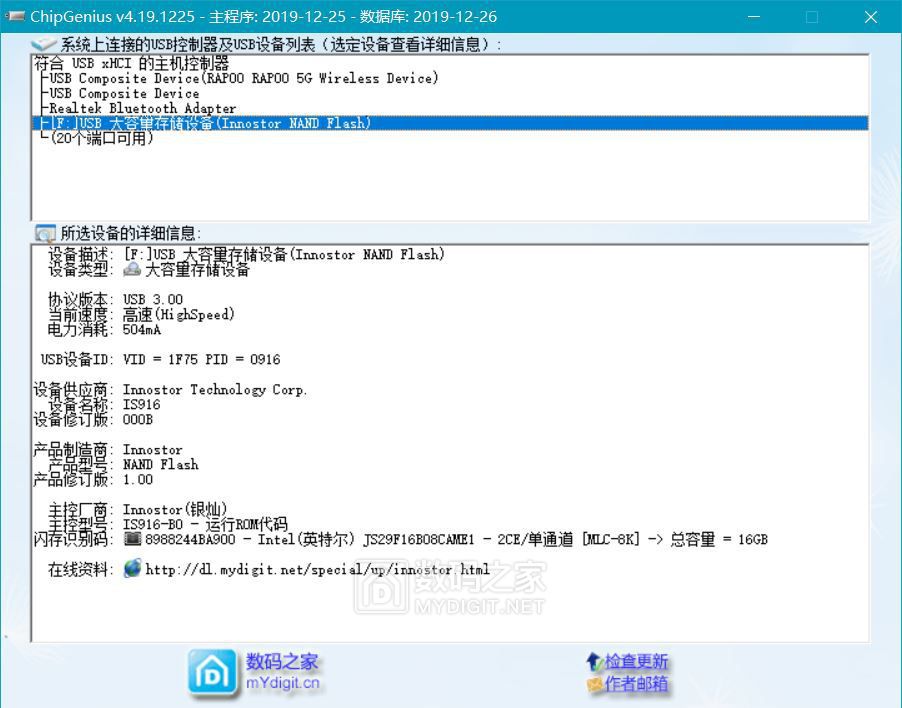Select the [F:] Innostor NAND Flash device row
The width and height of the screenshot is (902, 708).
(450, 123)
